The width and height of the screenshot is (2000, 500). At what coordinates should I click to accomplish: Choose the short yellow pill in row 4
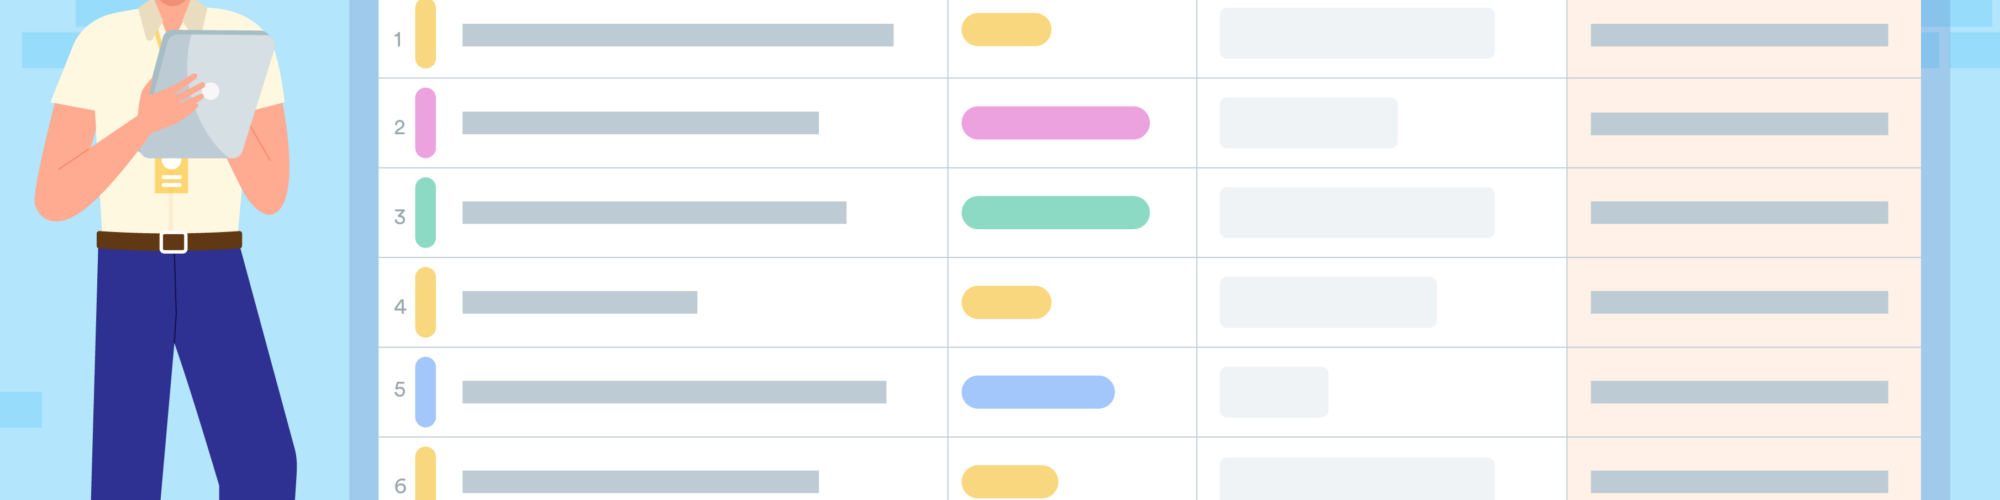pos(1006,302)
